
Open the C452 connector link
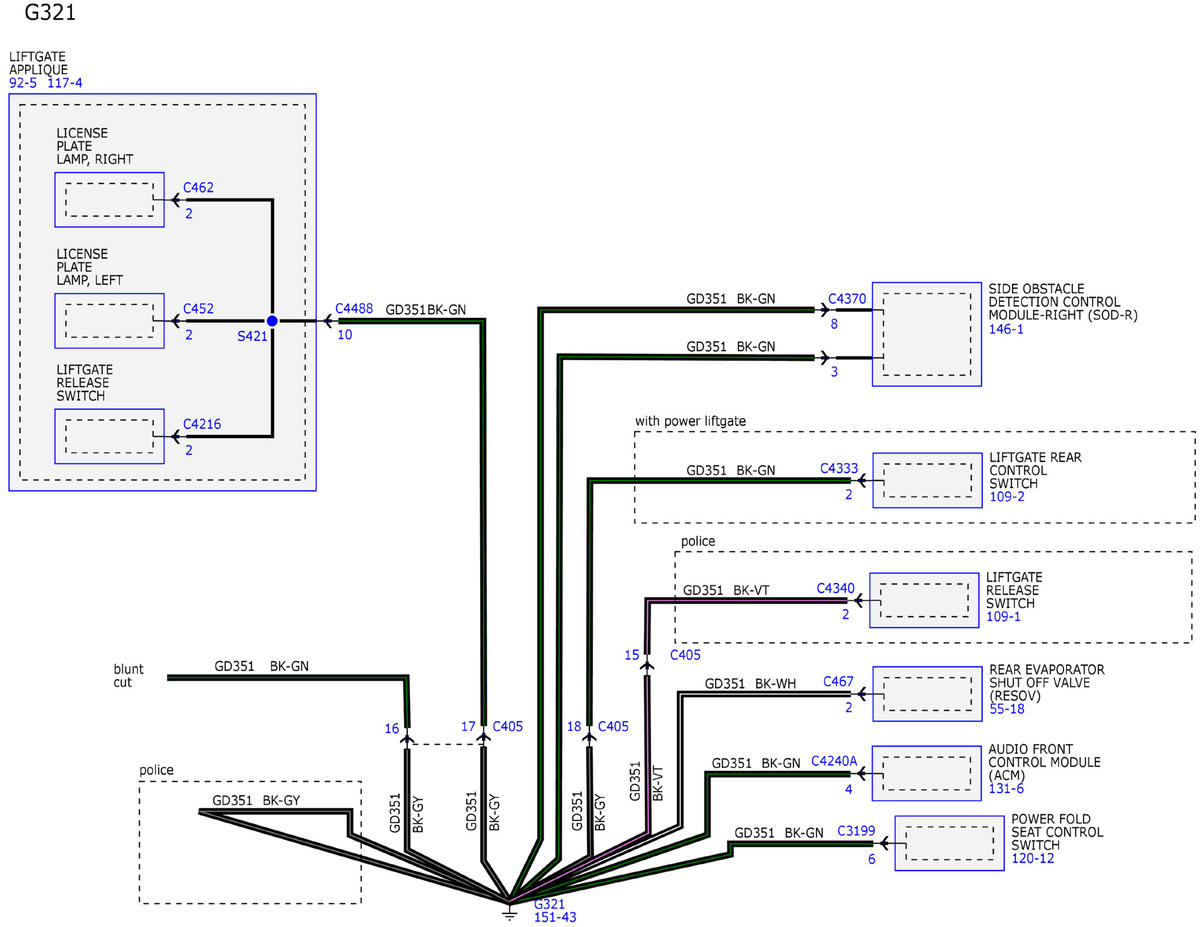coord(198,309)
